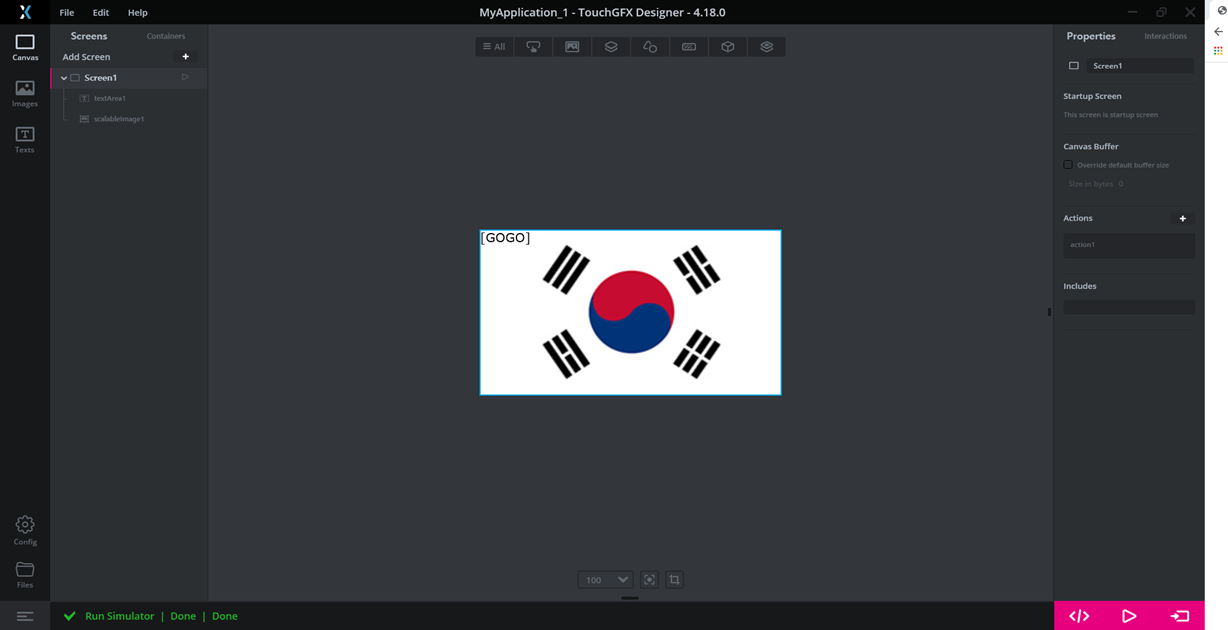Open the Buttons widget group

tap(533, 47)
